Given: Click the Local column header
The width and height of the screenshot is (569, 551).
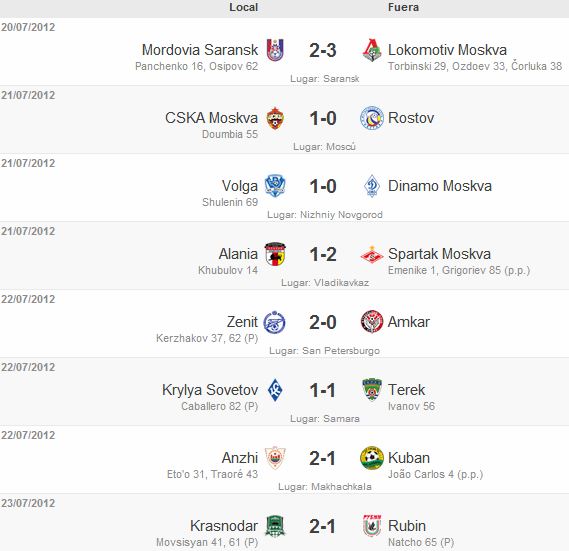Looking at the screenshot, I should [x=243, y=7].
